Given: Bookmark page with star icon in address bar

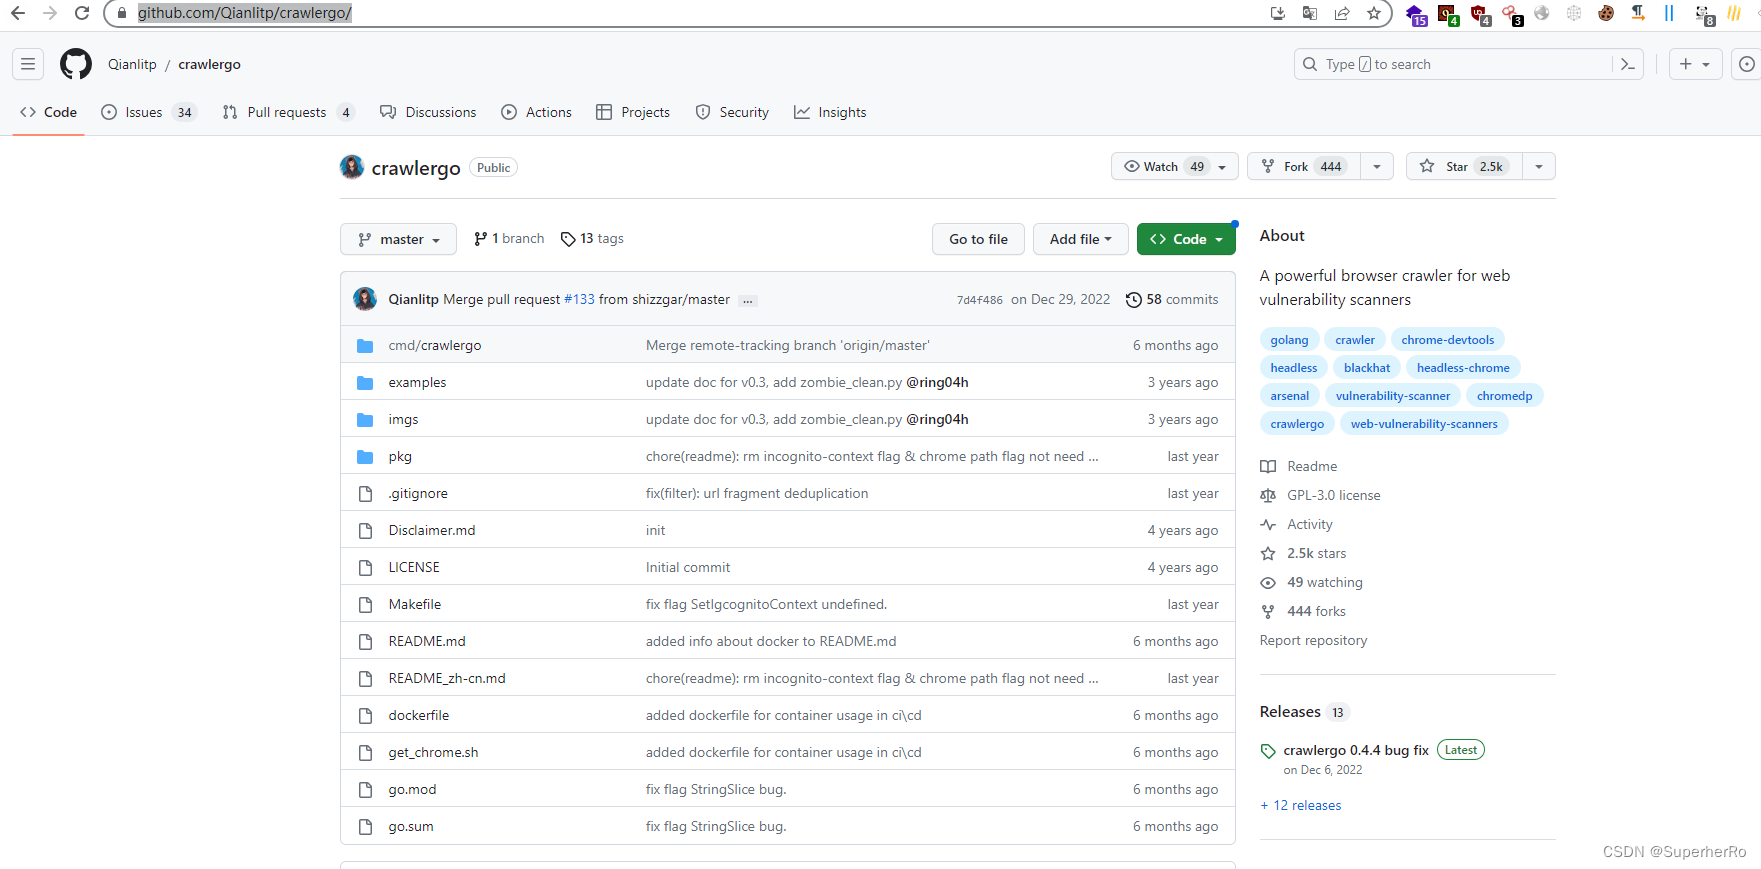Looking at the screenshot, I should [1374, 13].
